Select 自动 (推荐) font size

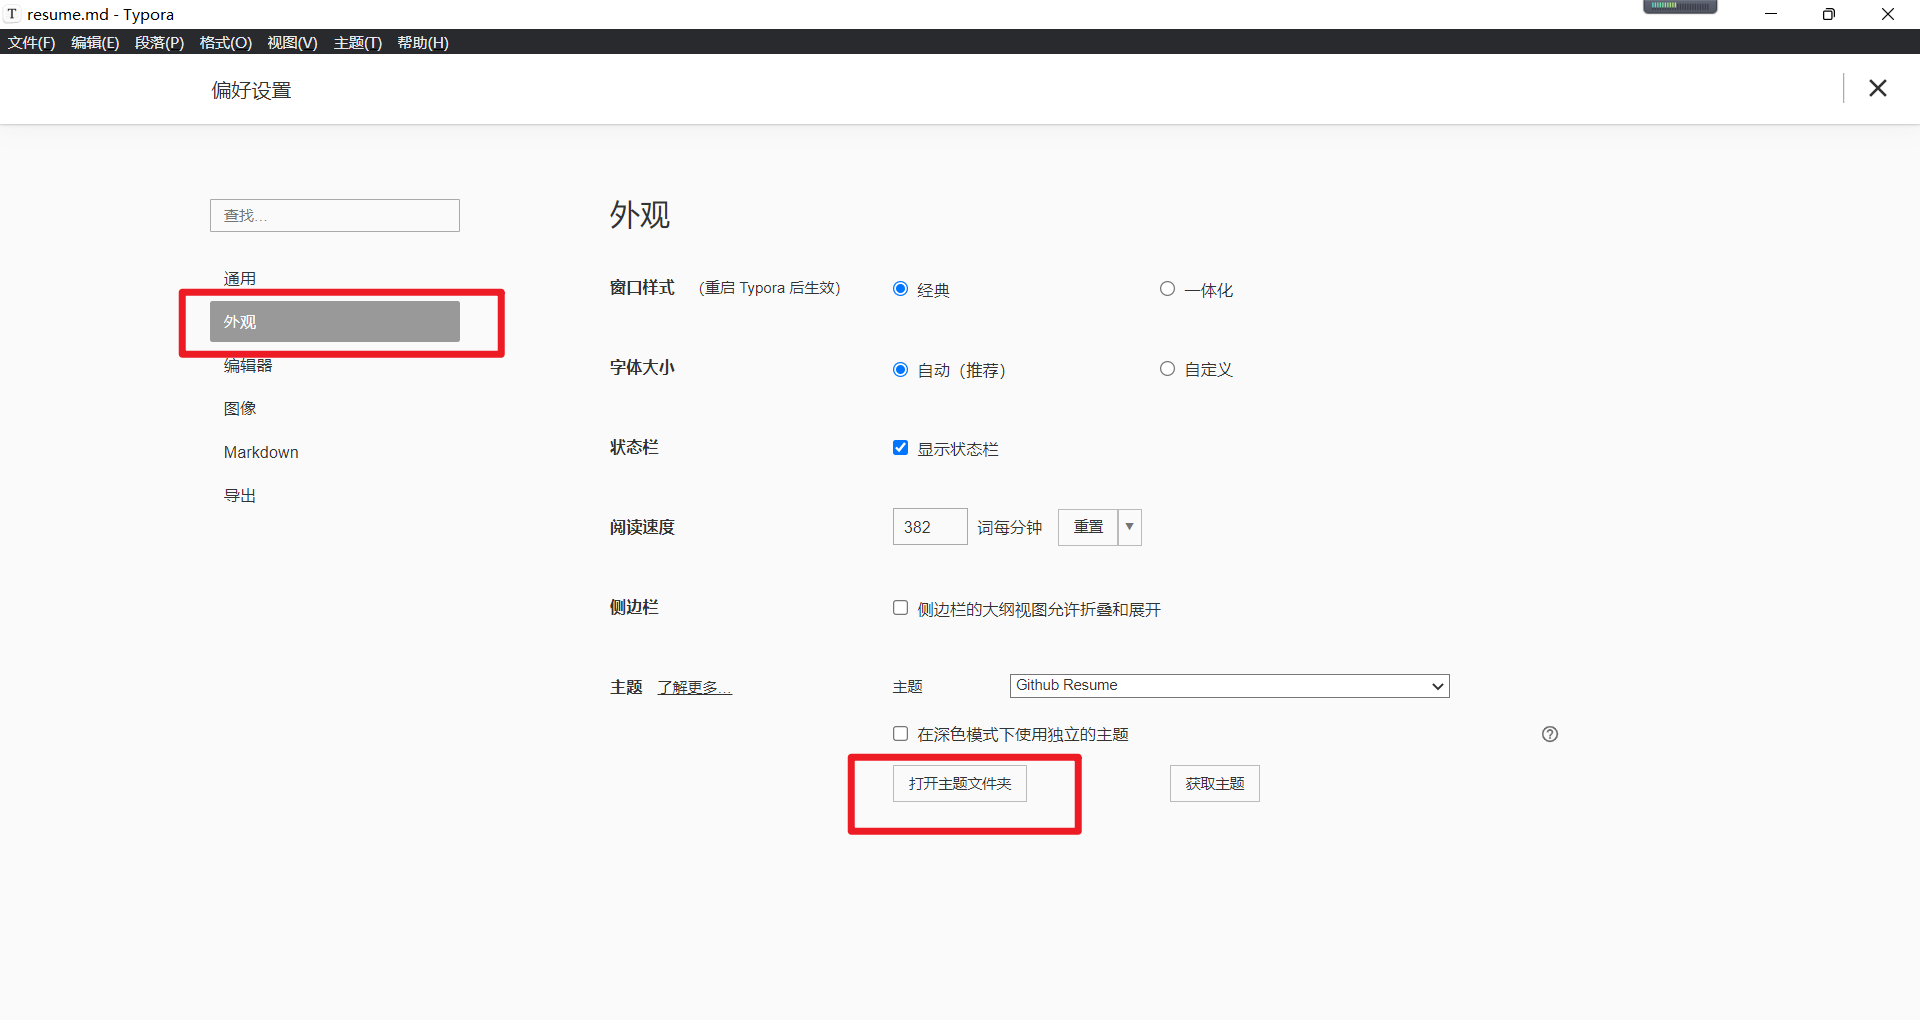click(900, 369)
